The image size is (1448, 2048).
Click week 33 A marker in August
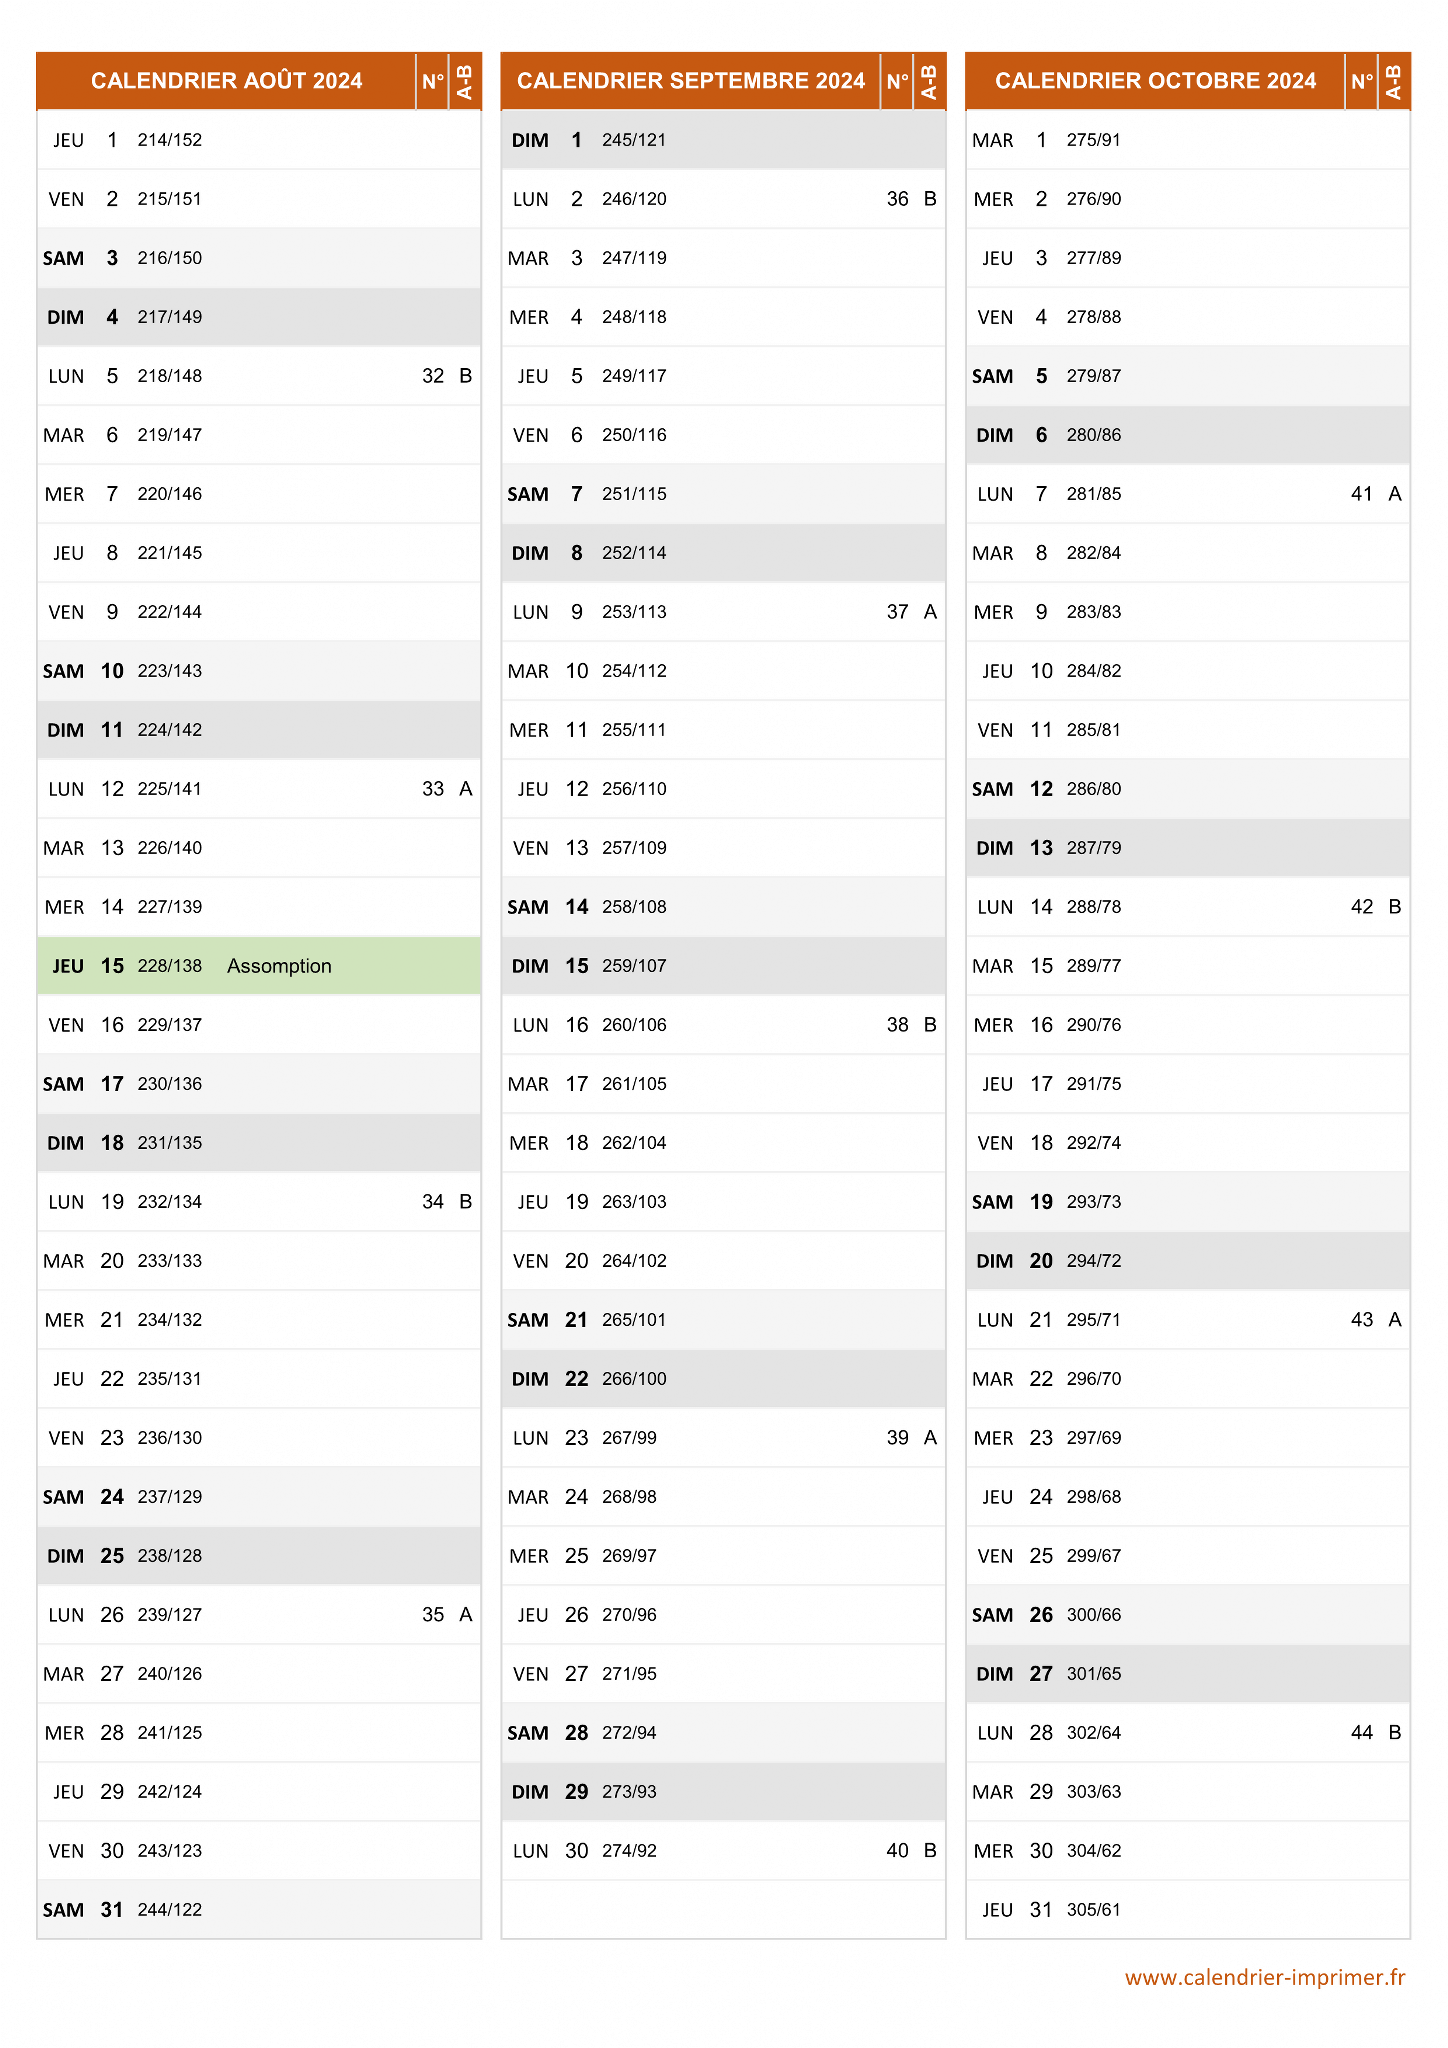[x=447, y=789]
